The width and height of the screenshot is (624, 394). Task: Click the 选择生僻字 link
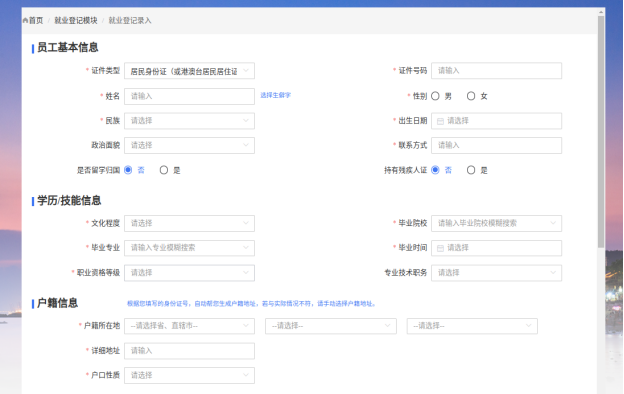click(x=275, y=95)
